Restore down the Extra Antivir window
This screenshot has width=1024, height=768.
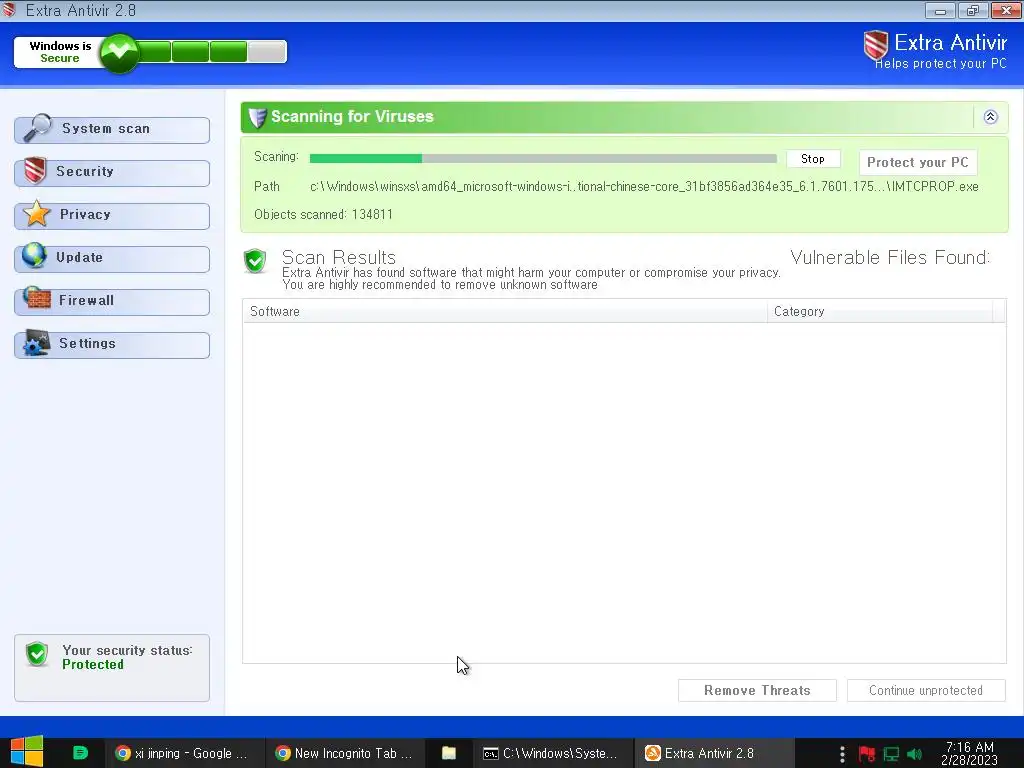973,10
